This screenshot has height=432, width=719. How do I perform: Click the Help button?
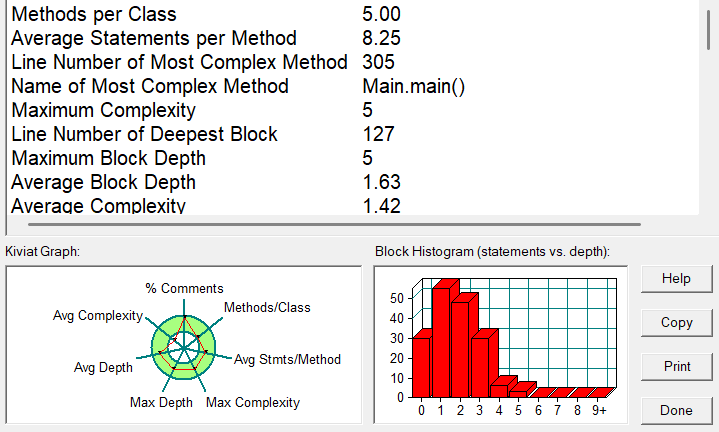click(676, 279)
